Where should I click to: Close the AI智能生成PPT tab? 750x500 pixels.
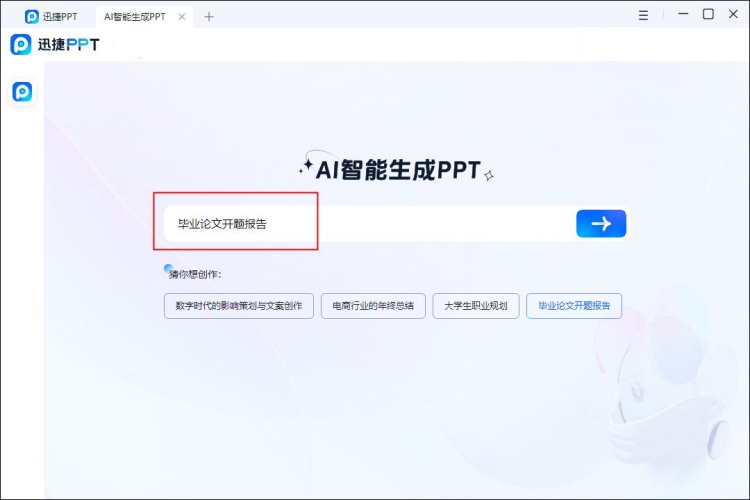pos(182,17)
